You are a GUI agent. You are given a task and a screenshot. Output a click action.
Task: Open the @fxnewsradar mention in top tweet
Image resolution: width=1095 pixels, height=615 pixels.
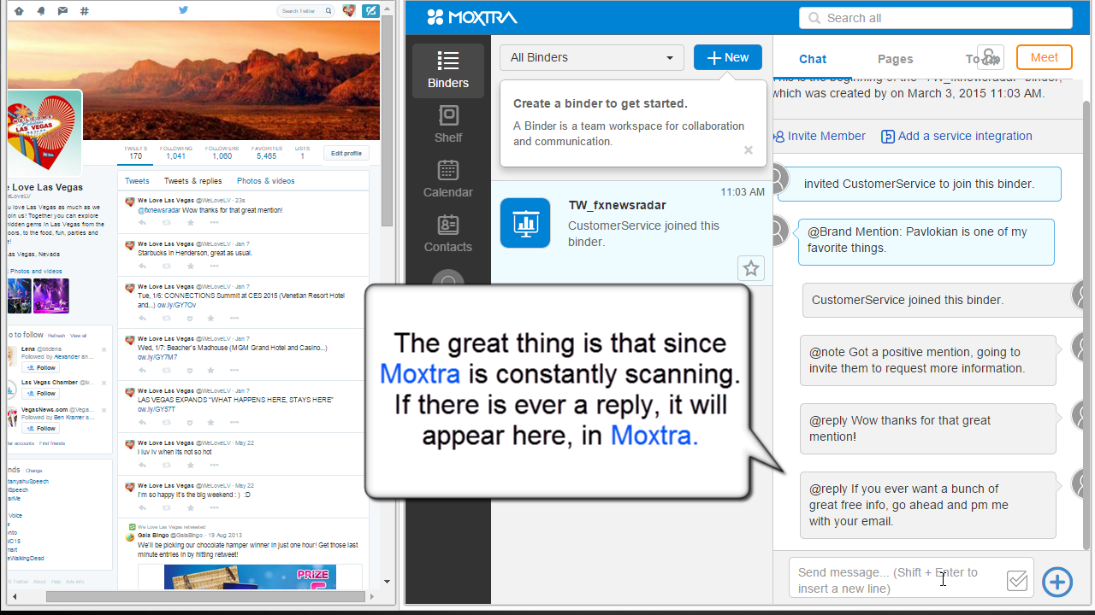pyautogui.click(x=159, y=210)
